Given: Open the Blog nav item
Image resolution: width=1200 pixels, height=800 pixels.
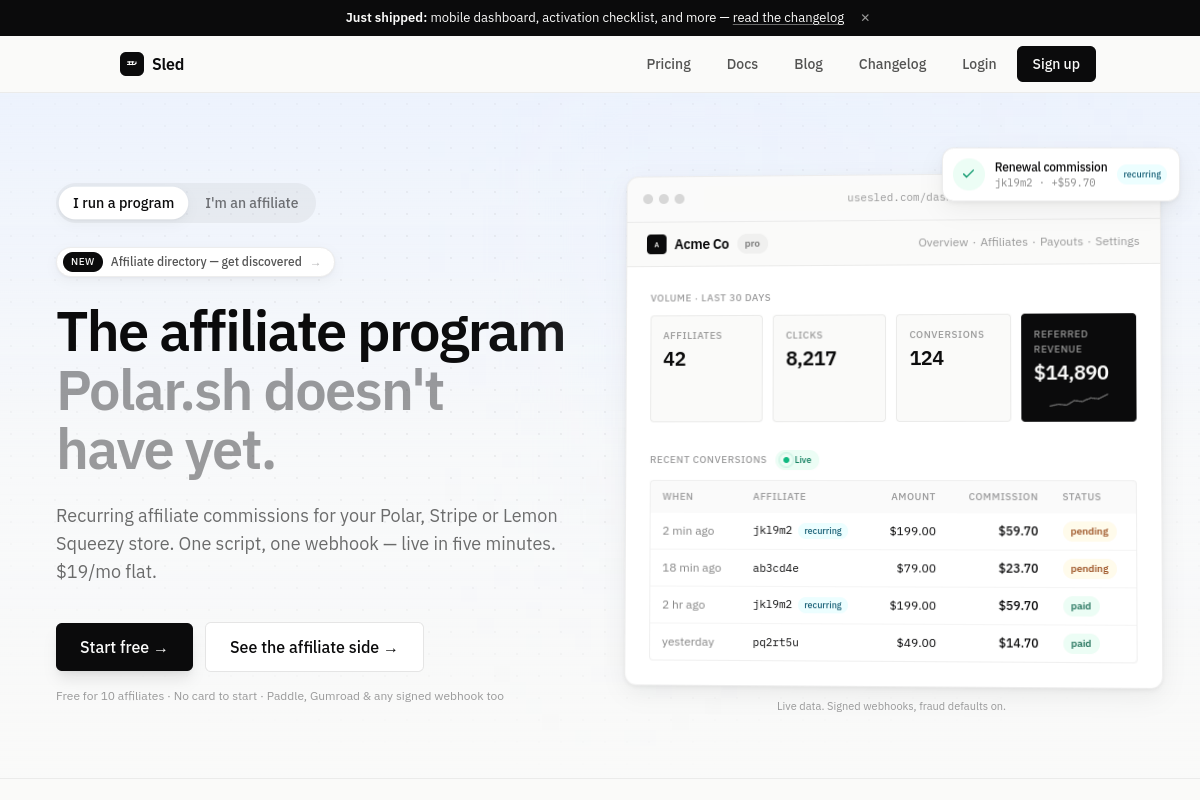Looking at the screenshot, I should tap(808, 64).
